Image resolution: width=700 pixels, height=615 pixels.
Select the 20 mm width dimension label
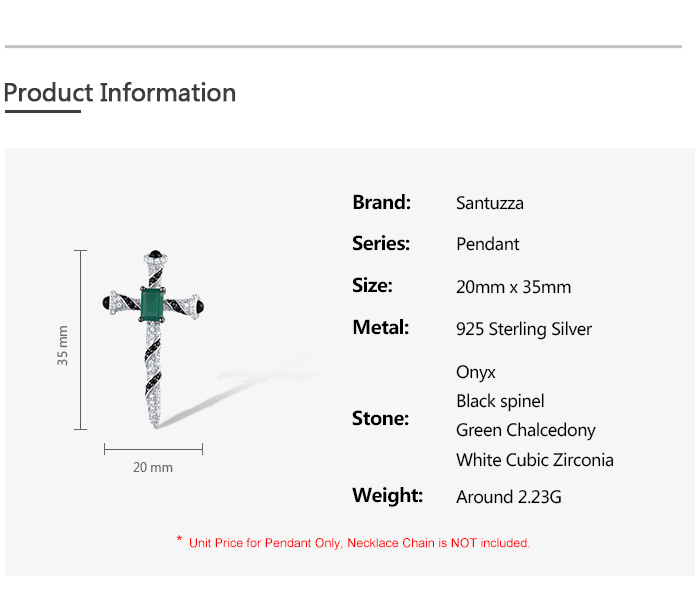point(153,467)
